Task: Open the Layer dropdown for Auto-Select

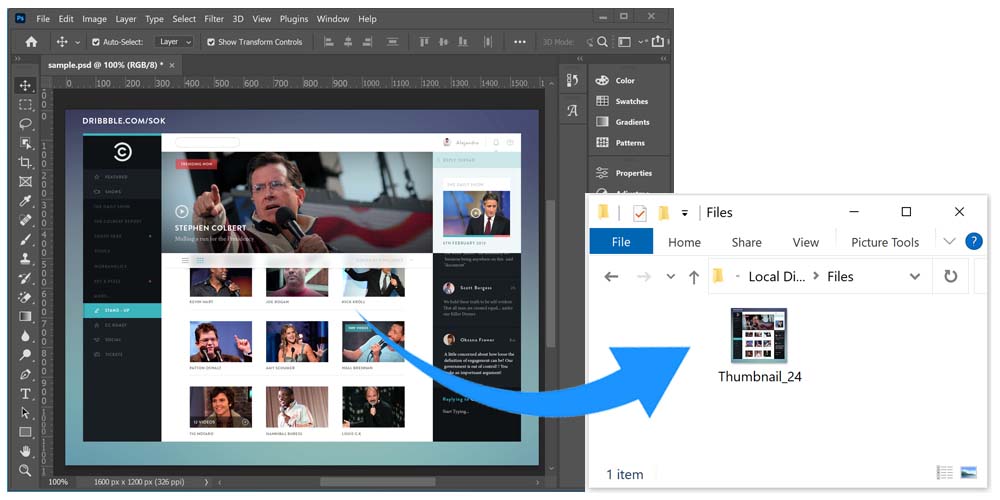Action: (x=175, y=42)
